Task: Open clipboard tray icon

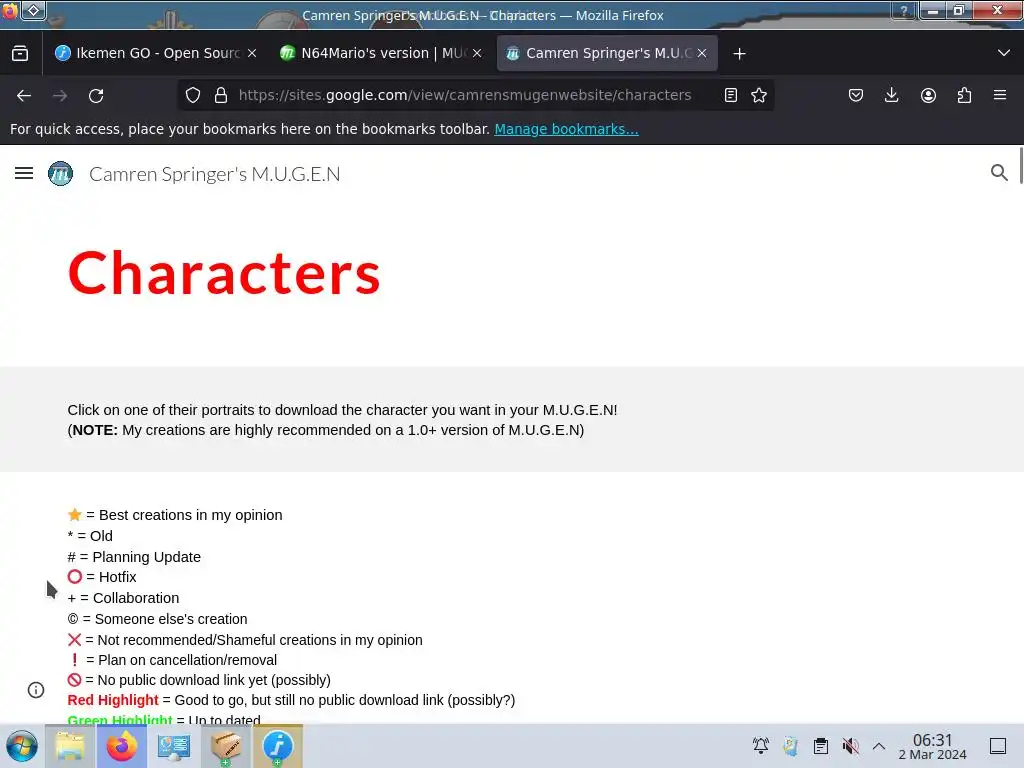Action: click(821, 745)
